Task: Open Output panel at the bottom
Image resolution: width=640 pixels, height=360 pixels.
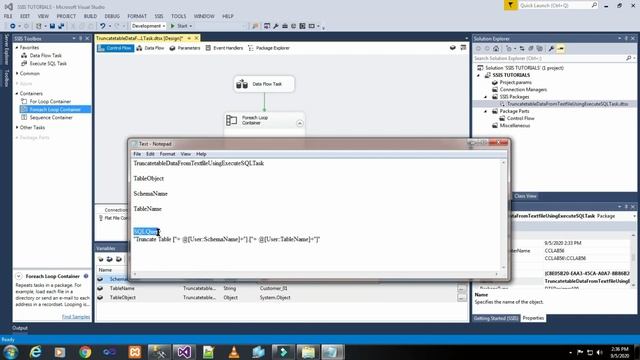Action: (20, 328)
